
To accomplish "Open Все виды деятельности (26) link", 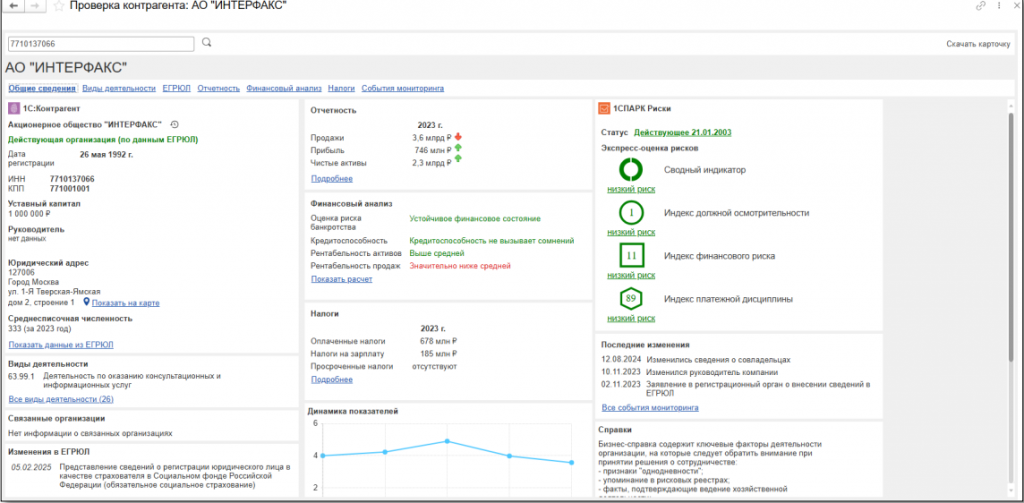I will click(x=61, y=398).
